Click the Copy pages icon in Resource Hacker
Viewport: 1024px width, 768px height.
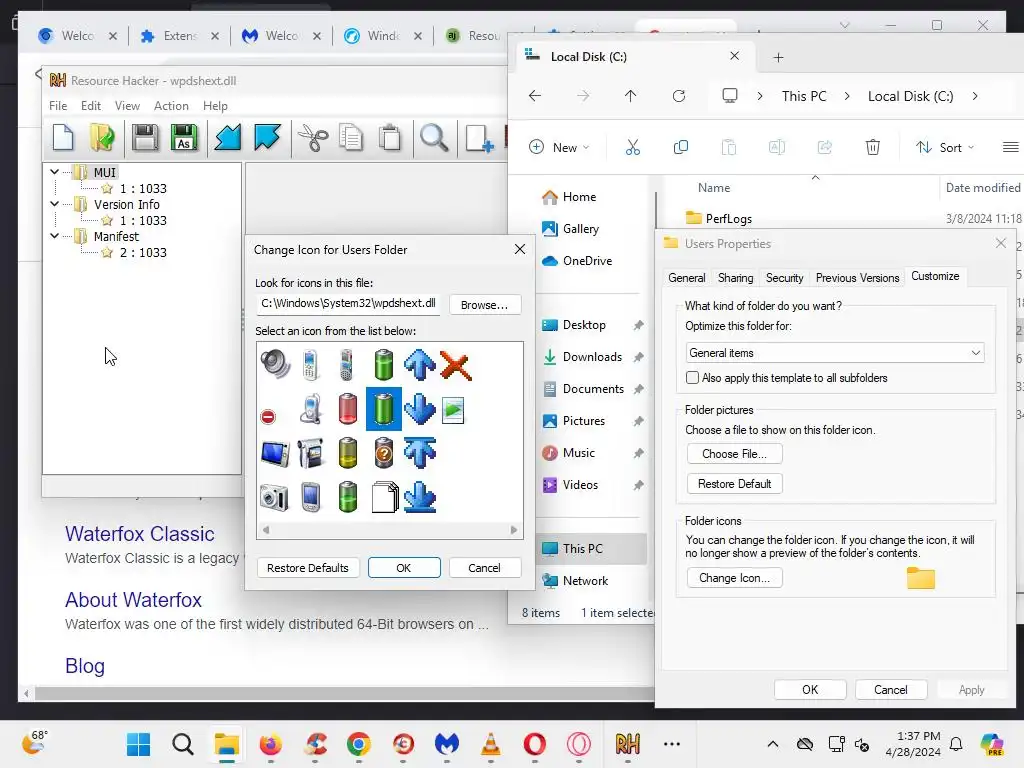pyautogui.click(x=351, y=138)
